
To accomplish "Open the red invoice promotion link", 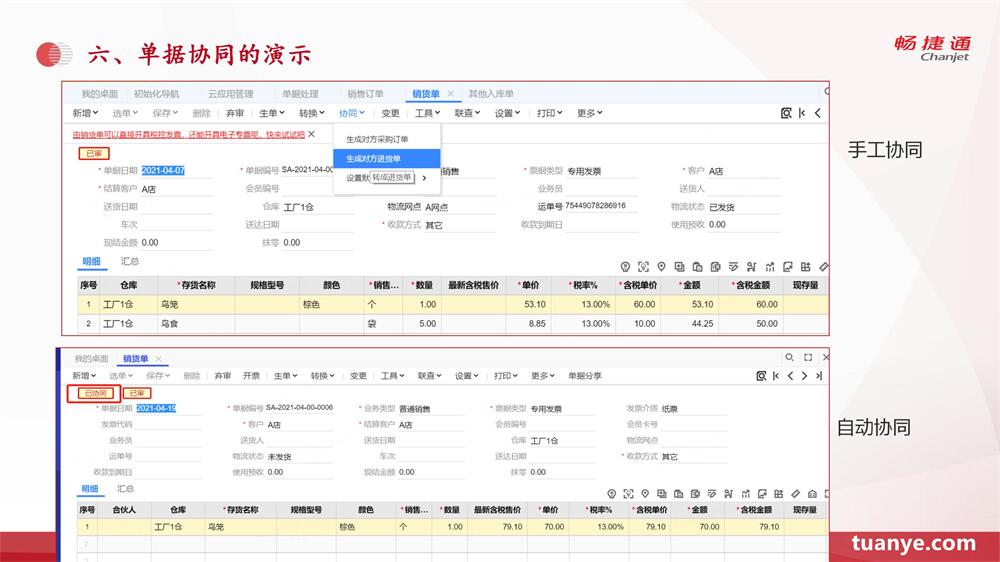I will point(189,135).
